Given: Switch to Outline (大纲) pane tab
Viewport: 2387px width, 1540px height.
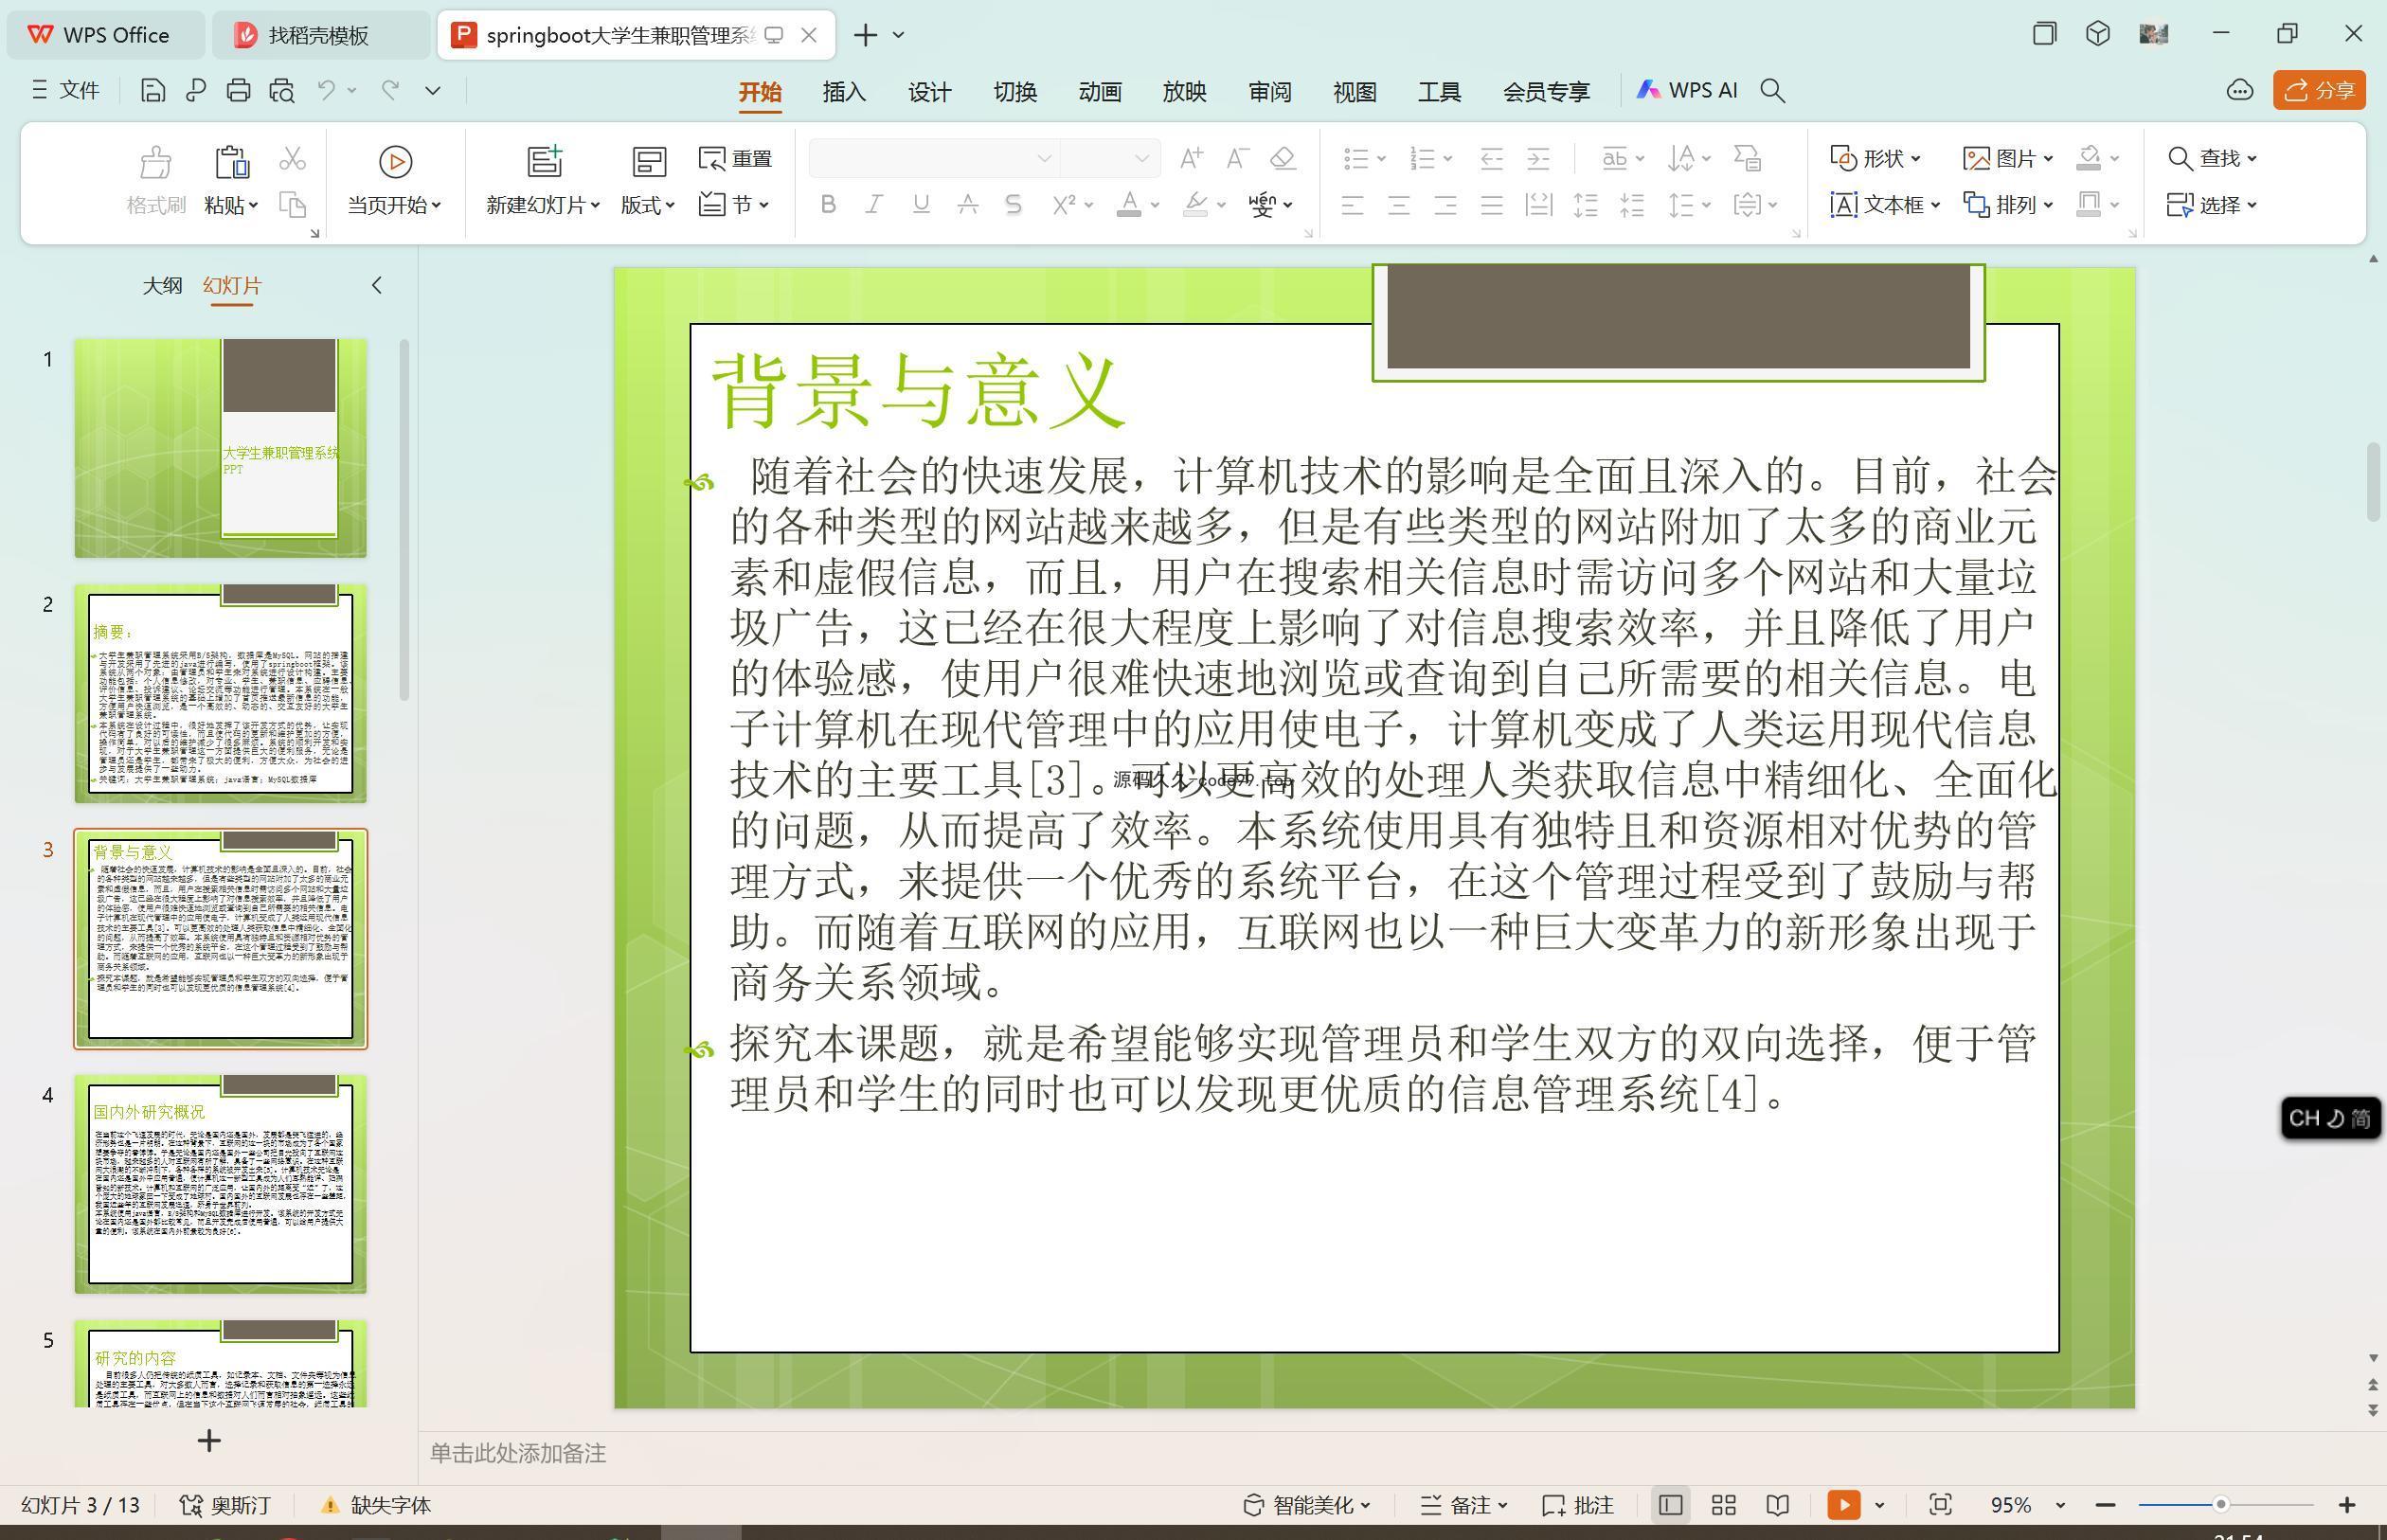Looking at the screenshot, I should tap(162, 286).
